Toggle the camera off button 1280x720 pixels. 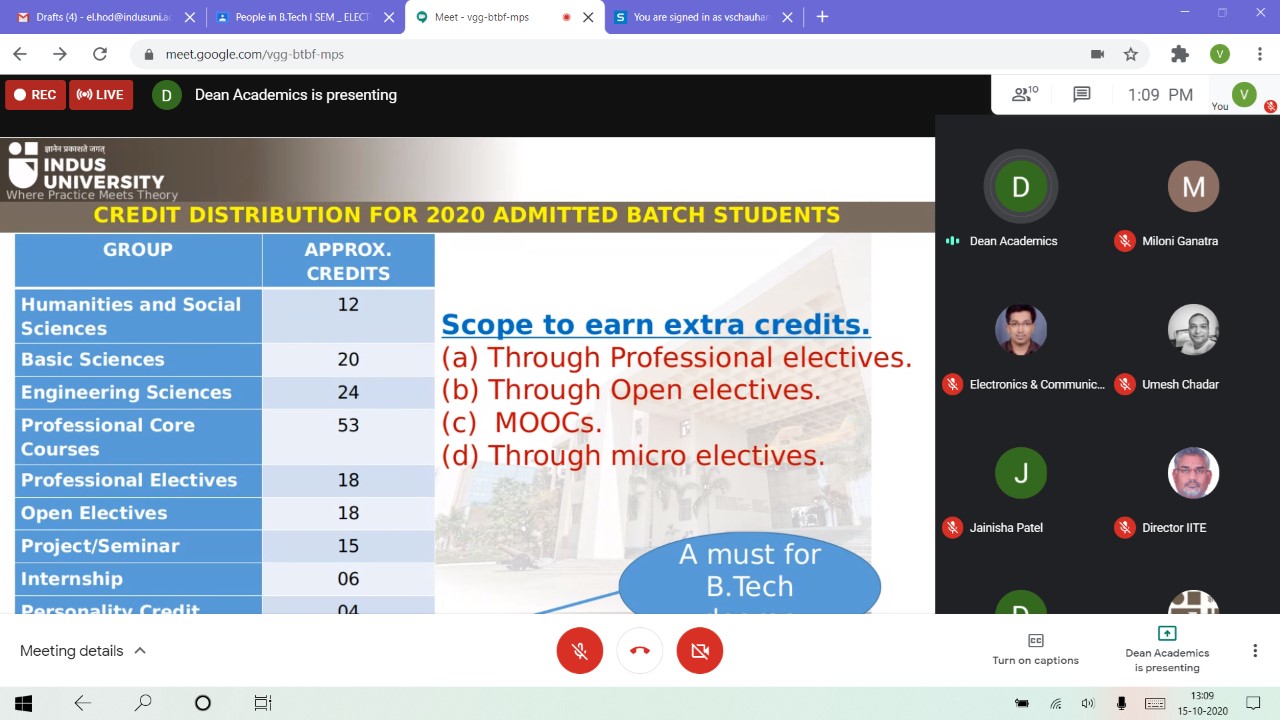(x=700, y=651)
